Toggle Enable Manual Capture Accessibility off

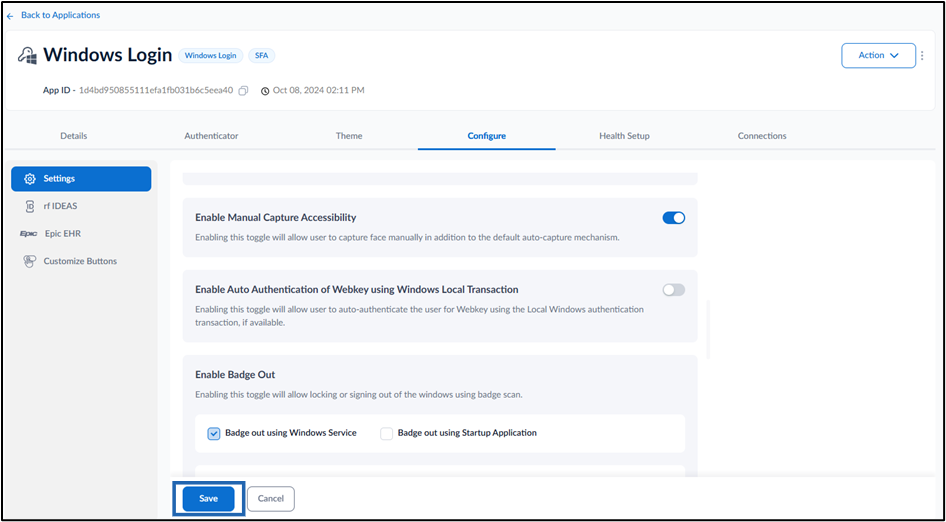click(x=674, y=218)
